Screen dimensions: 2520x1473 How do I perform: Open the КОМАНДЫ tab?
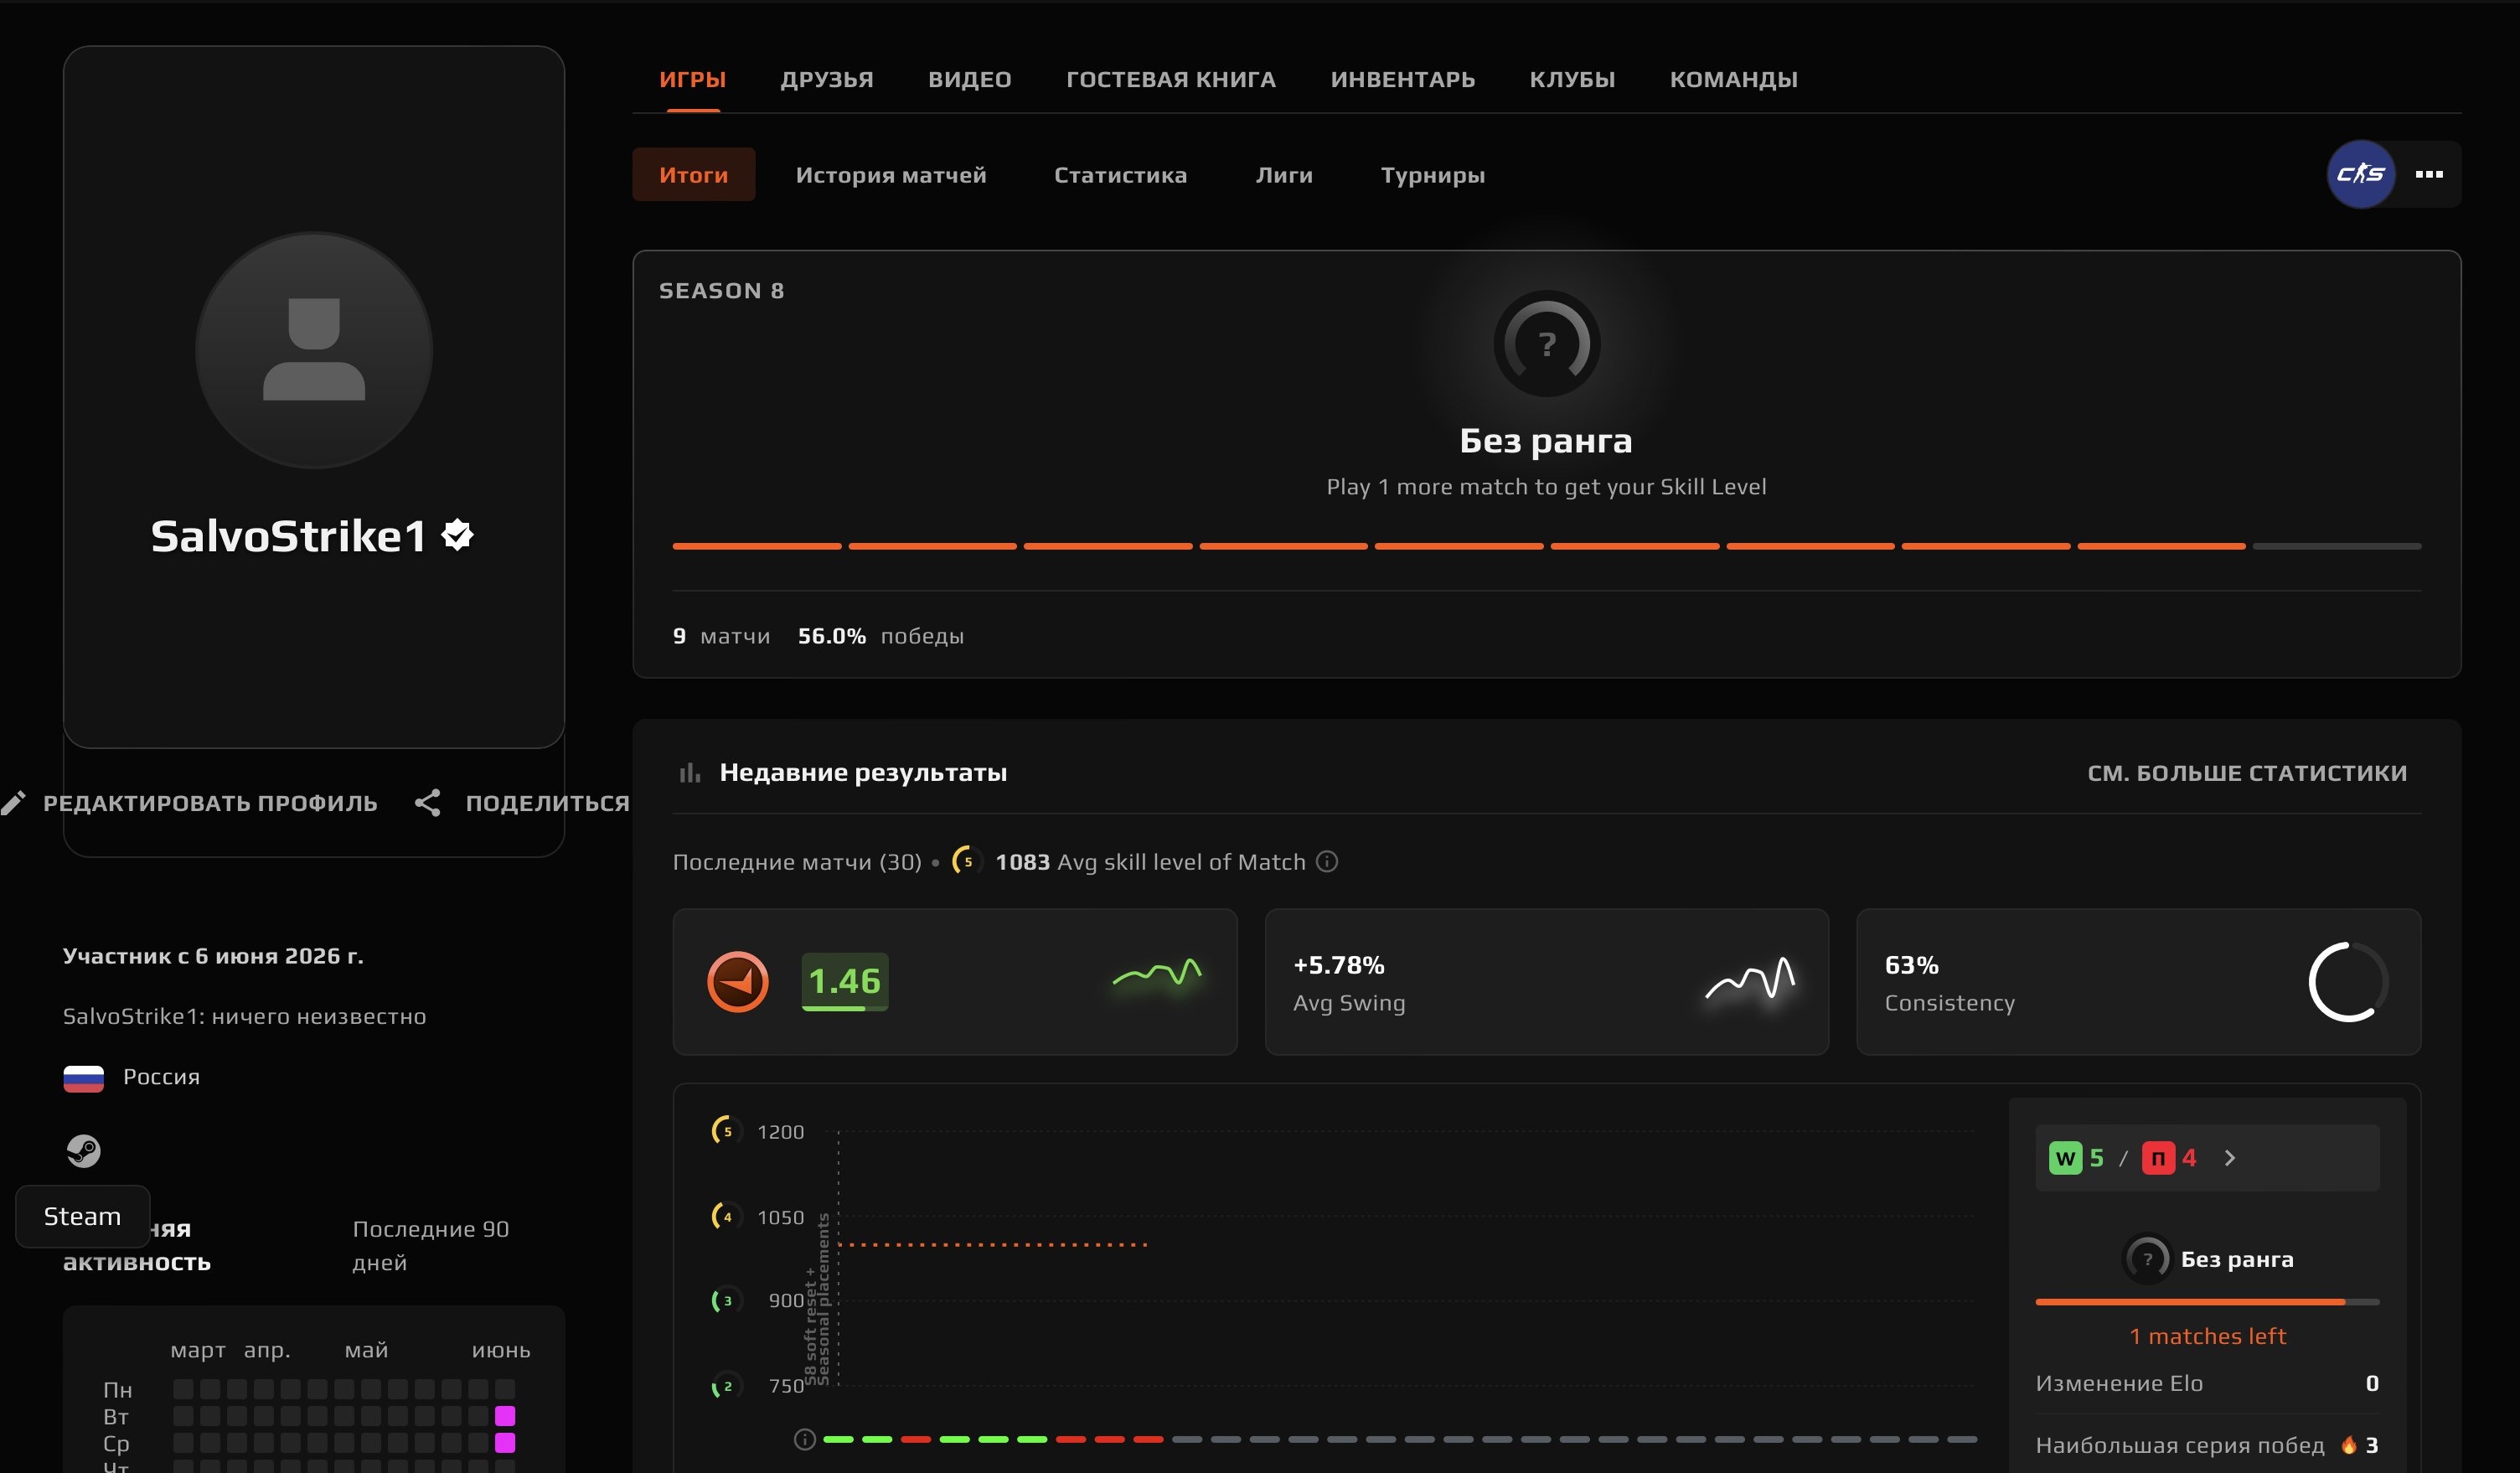click(x=1733, y=79)
